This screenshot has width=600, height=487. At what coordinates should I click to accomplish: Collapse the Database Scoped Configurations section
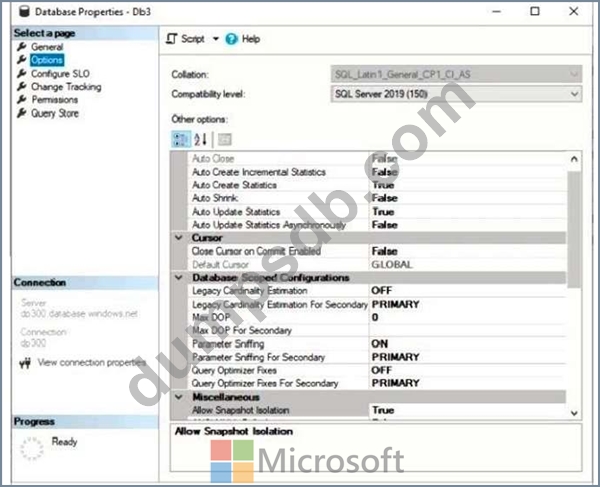(180, 277)
